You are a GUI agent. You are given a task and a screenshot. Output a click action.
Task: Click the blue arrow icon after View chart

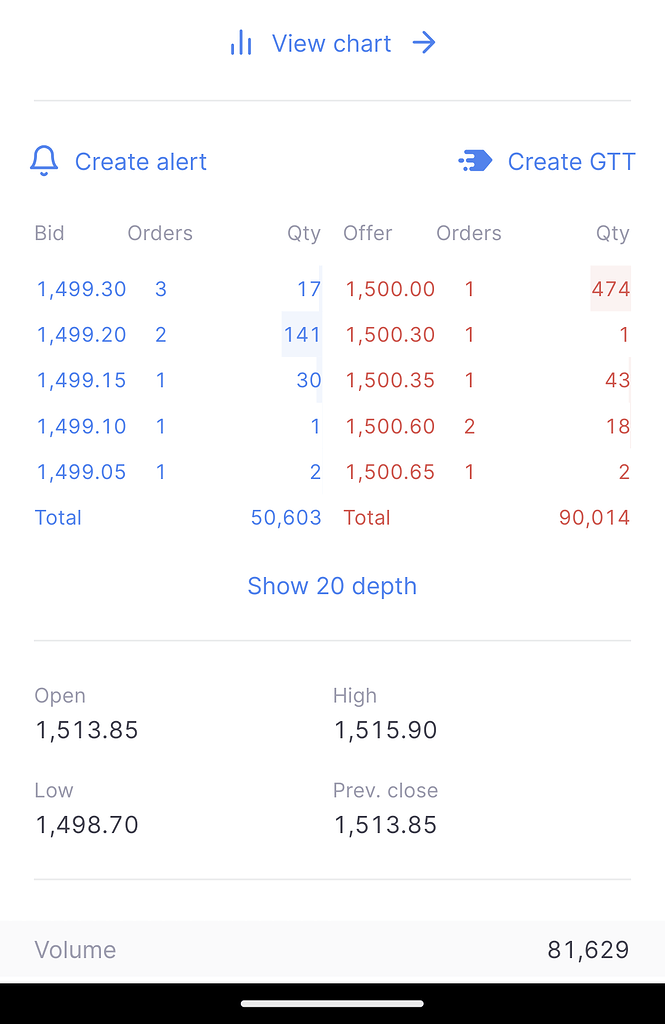(x=424, y=43)
